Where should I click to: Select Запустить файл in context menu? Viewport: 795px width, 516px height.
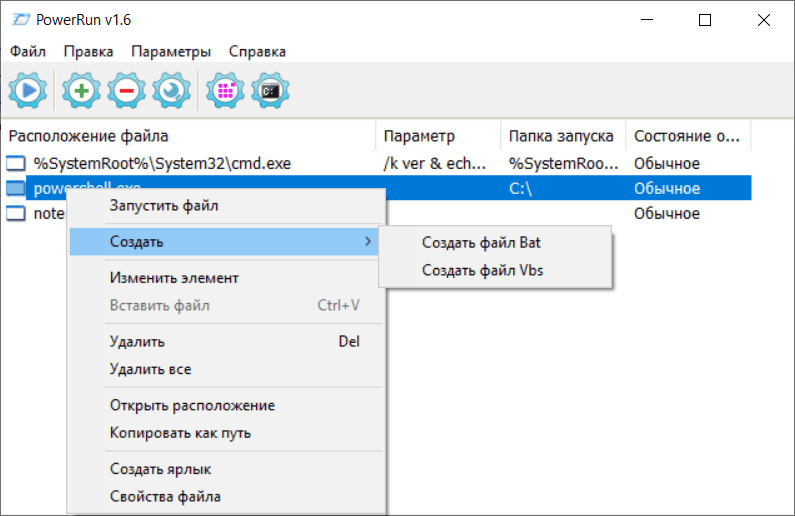point(163,206)
